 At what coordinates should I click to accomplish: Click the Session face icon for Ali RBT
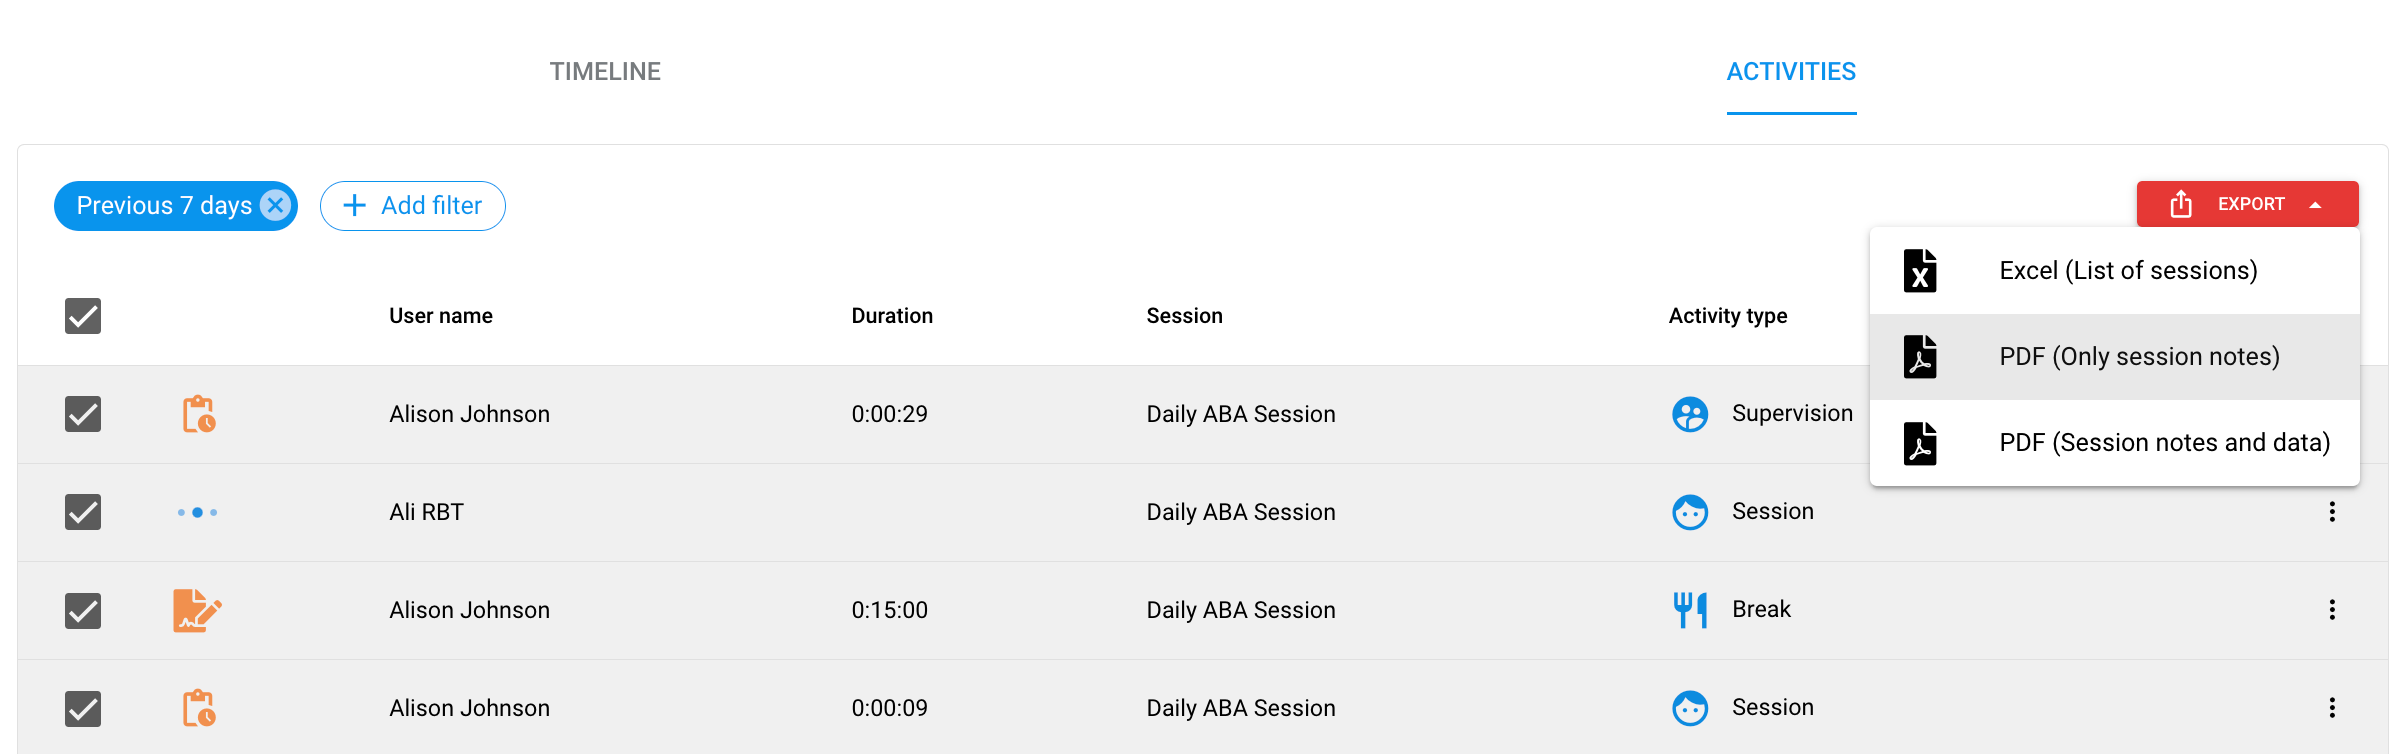click(x=1689, y=512)
